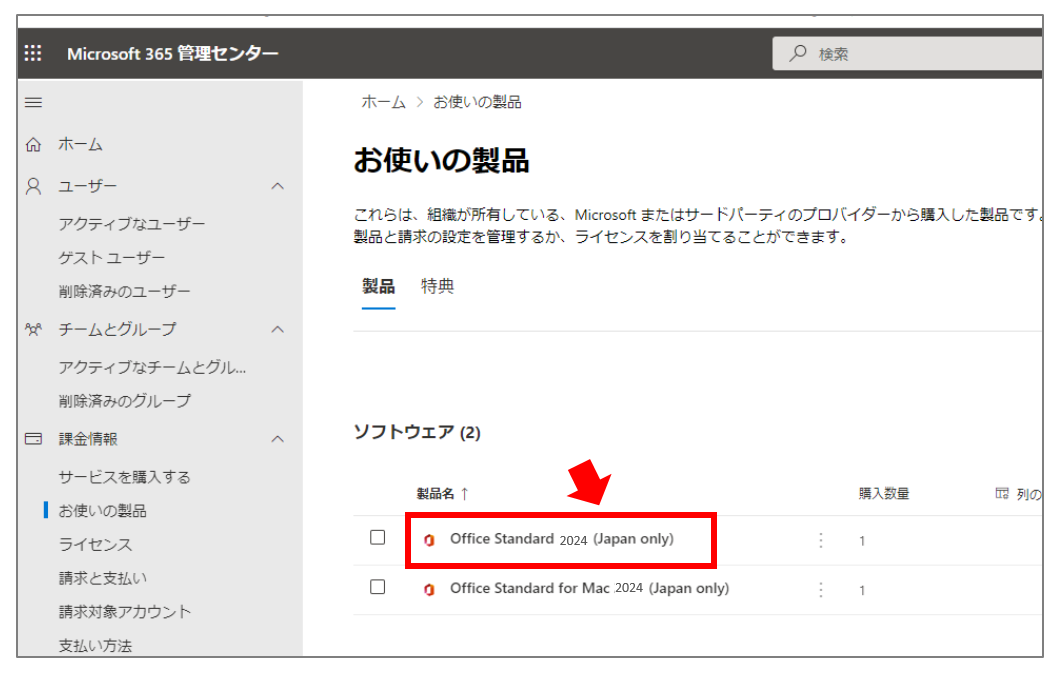Open アクティブなユーザー in sidebar
The height and width of the screenshot is (673, 1056).
pyautogui.click(x=131, y=224)
